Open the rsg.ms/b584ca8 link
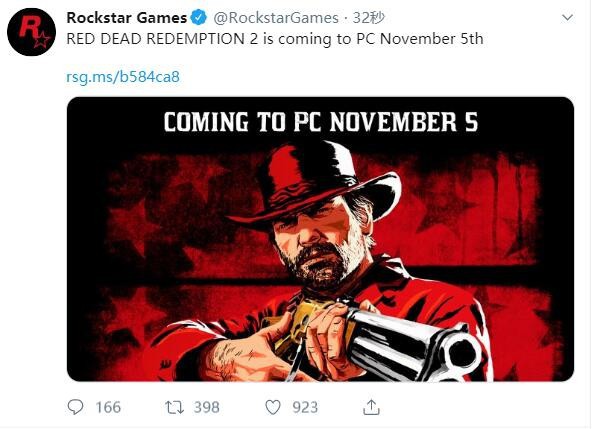The image size is (599, 429). click(x=123, y=77)
